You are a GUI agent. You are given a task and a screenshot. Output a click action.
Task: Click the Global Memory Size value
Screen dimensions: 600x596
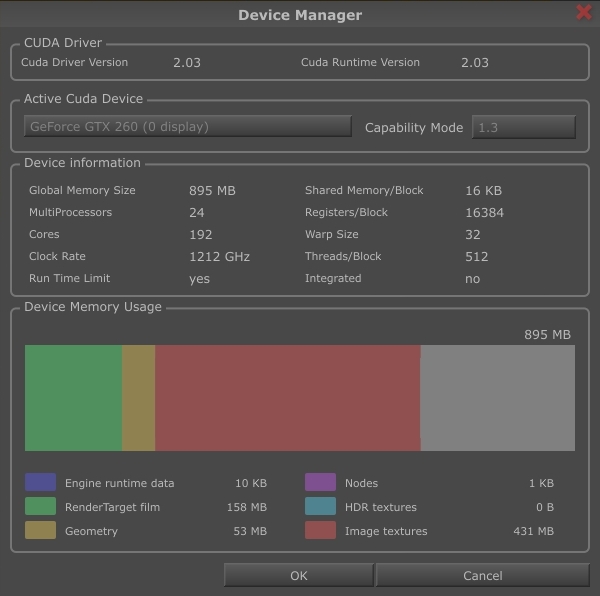[212, 190]
